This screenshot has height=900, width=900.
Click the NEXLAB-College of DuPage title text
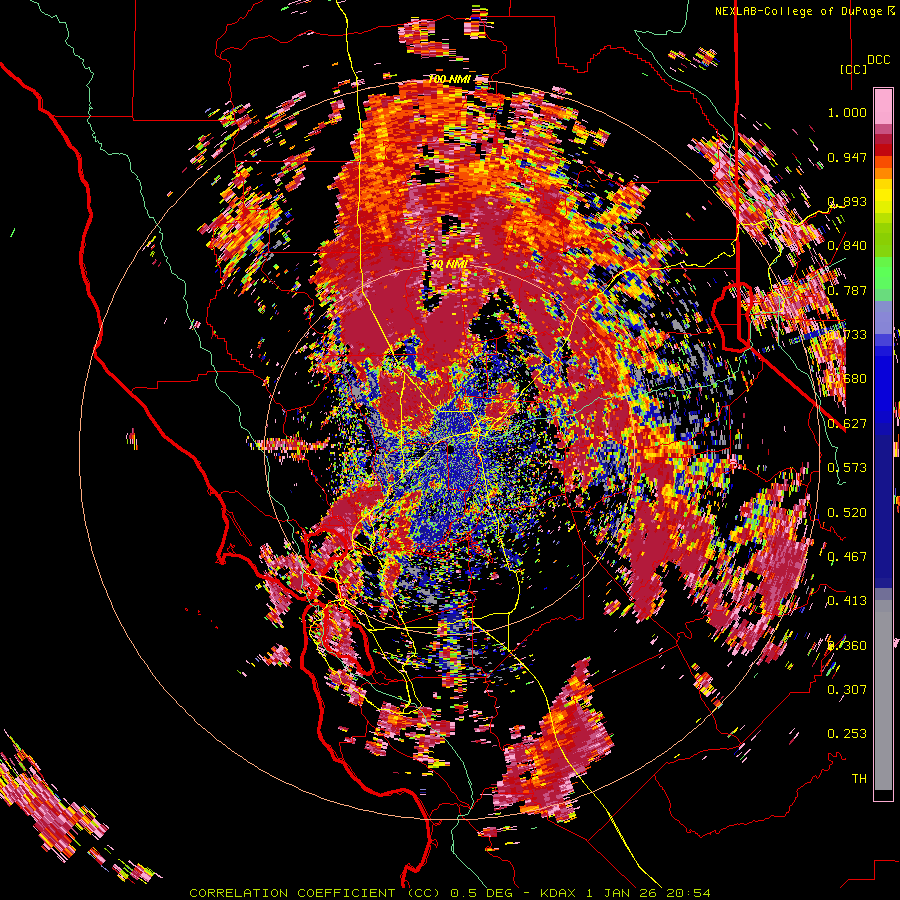[x=802, y=11]
